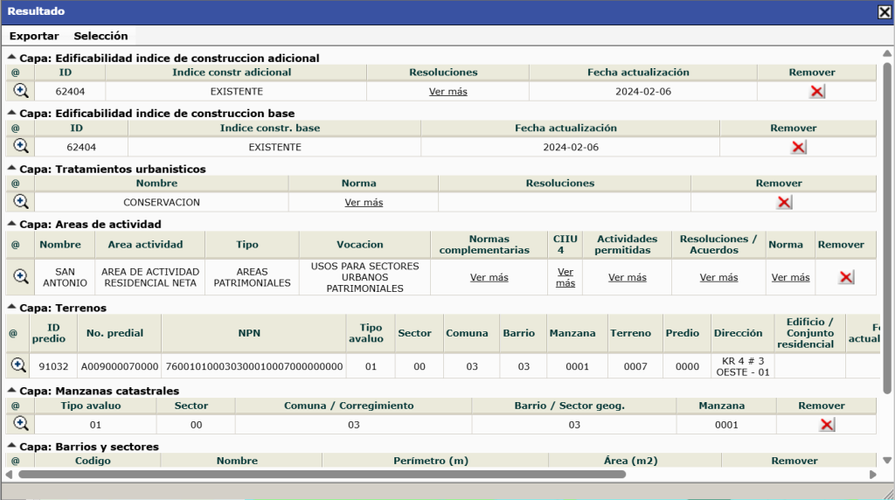
Task: Remove the CONSERVACION tratamiento row
Action: coord(784,202)
